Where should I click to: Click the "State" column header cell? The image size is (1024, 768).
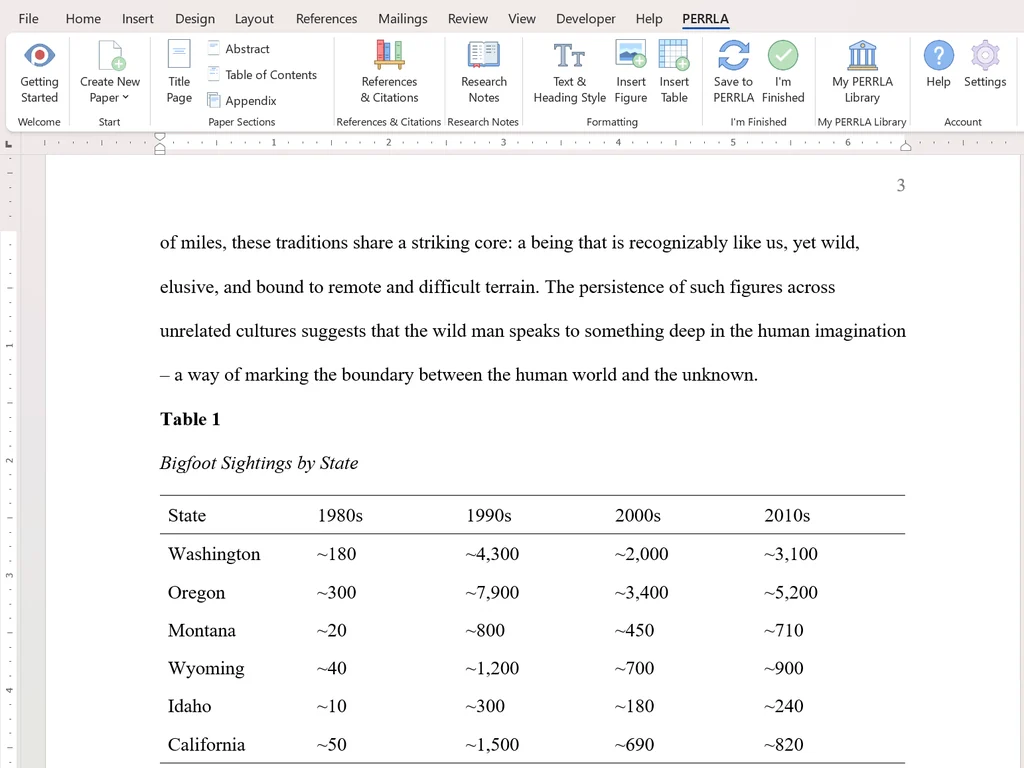[x=187, y=515]
